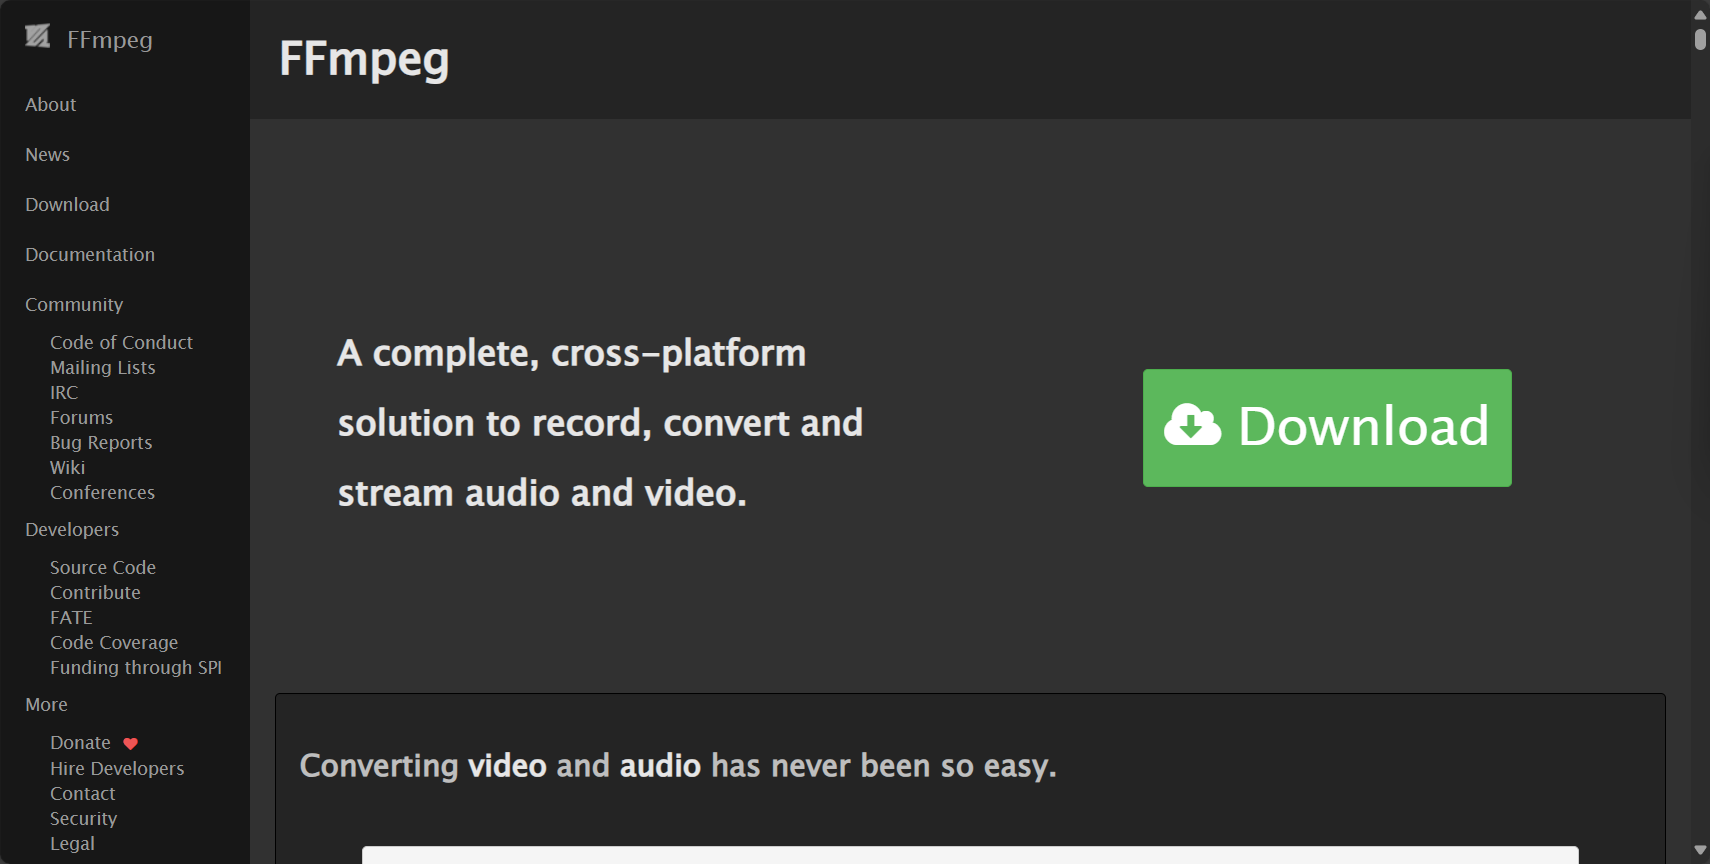The width and height of the screenshot is (1710, 864).
Task: Go to Documentation in the sidebar
Action: point(90,255)
